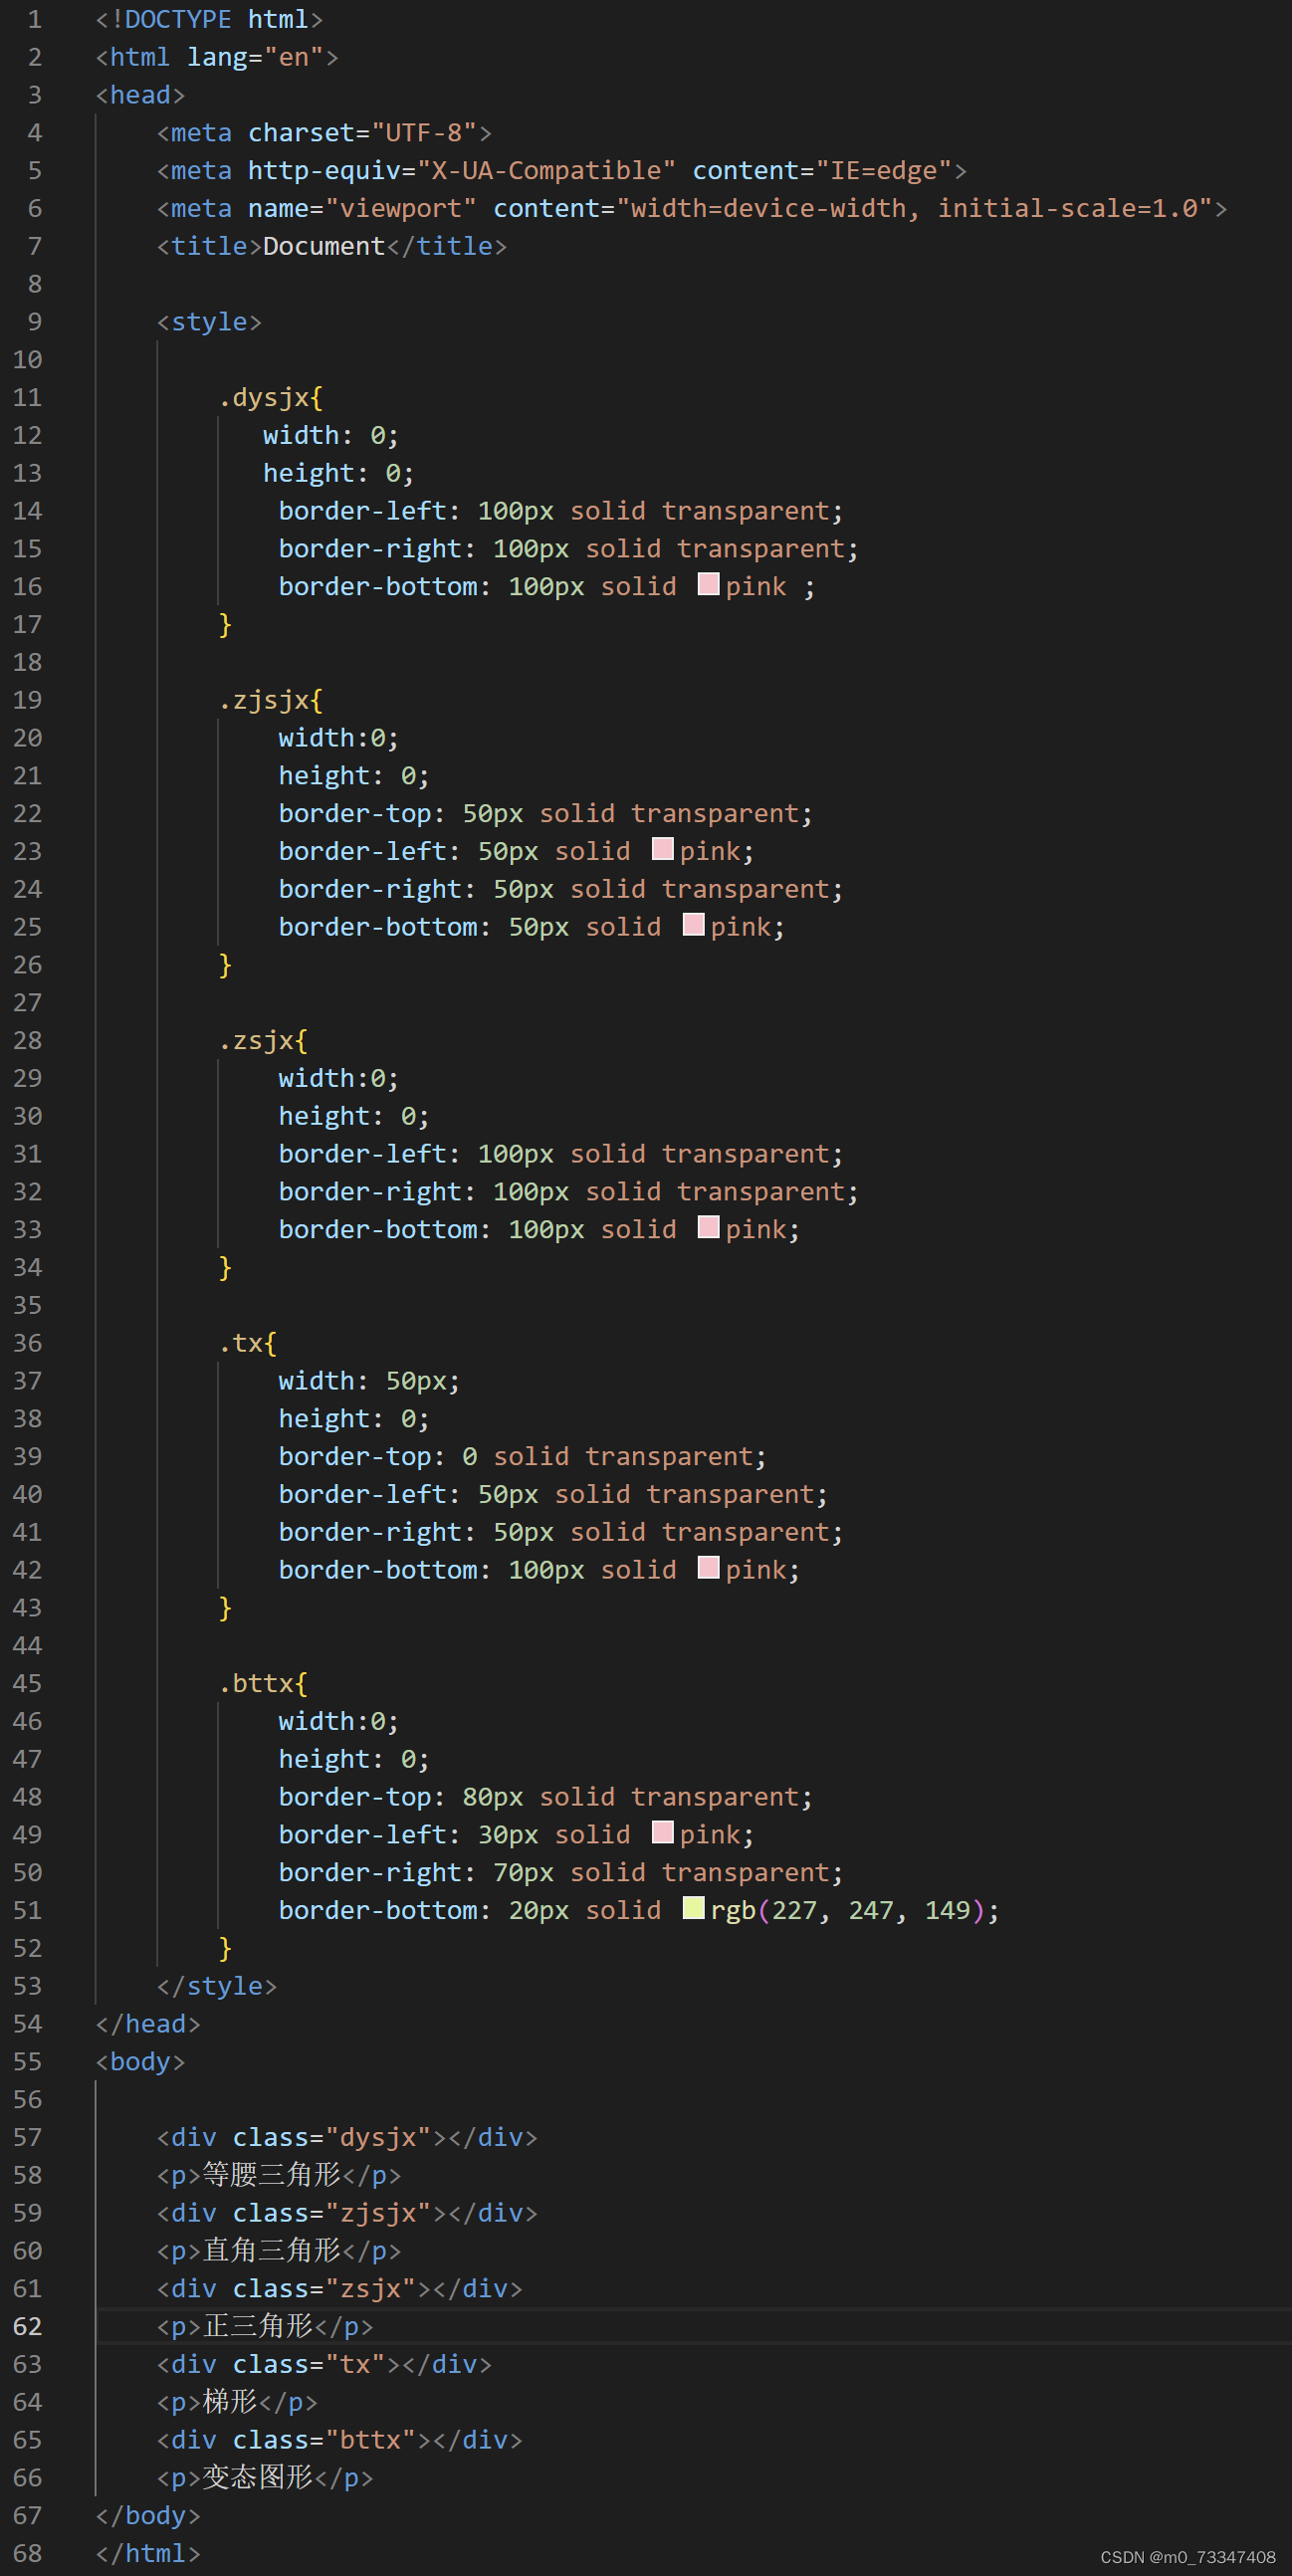
Task: Click the paragraph text 等腰三角形
Action: pyautogui.click(x=272, y=2175)
